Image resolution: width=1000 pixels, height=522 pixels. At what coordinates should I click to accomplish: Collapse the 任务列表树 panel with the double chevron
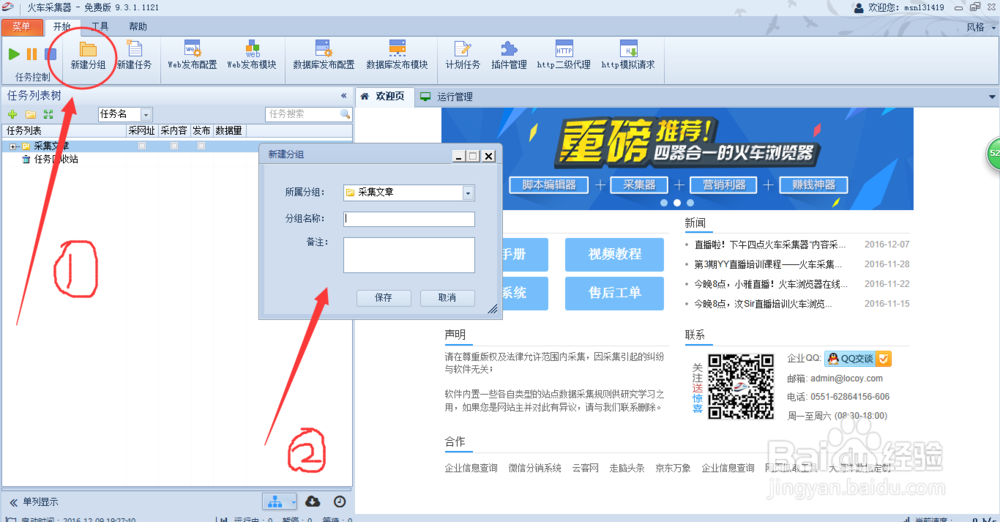pos(344,96)
